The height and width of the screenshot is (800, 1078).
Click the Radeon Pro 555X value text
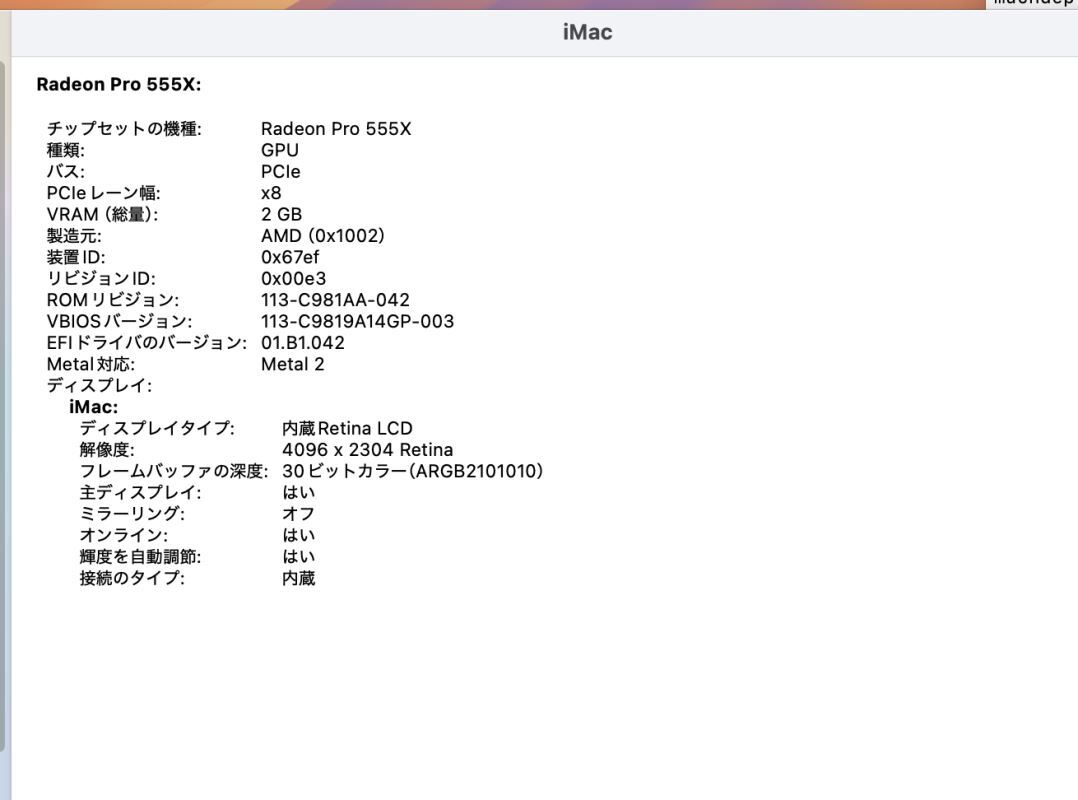(x=336, y=128)
